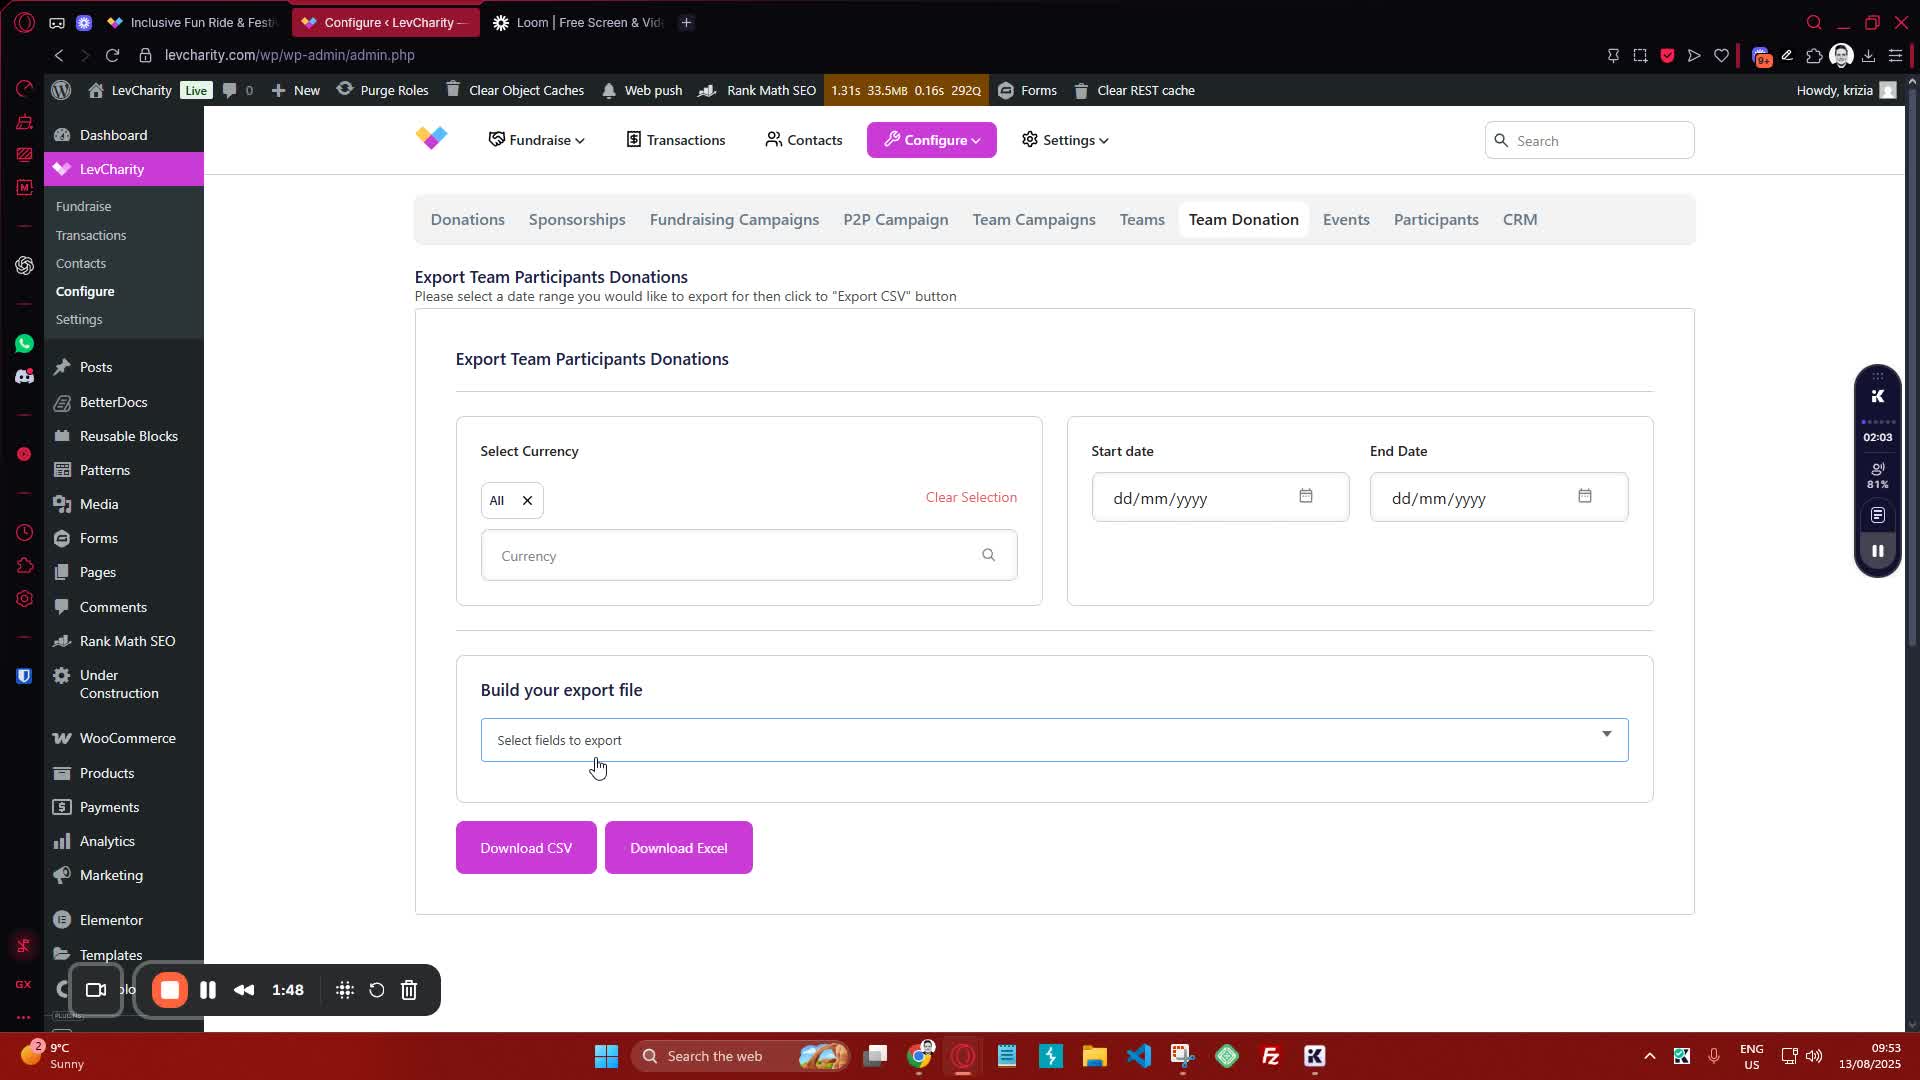Click the LevCharity logo icon
Screen dimensions: 1920x1080
[432, 138]
